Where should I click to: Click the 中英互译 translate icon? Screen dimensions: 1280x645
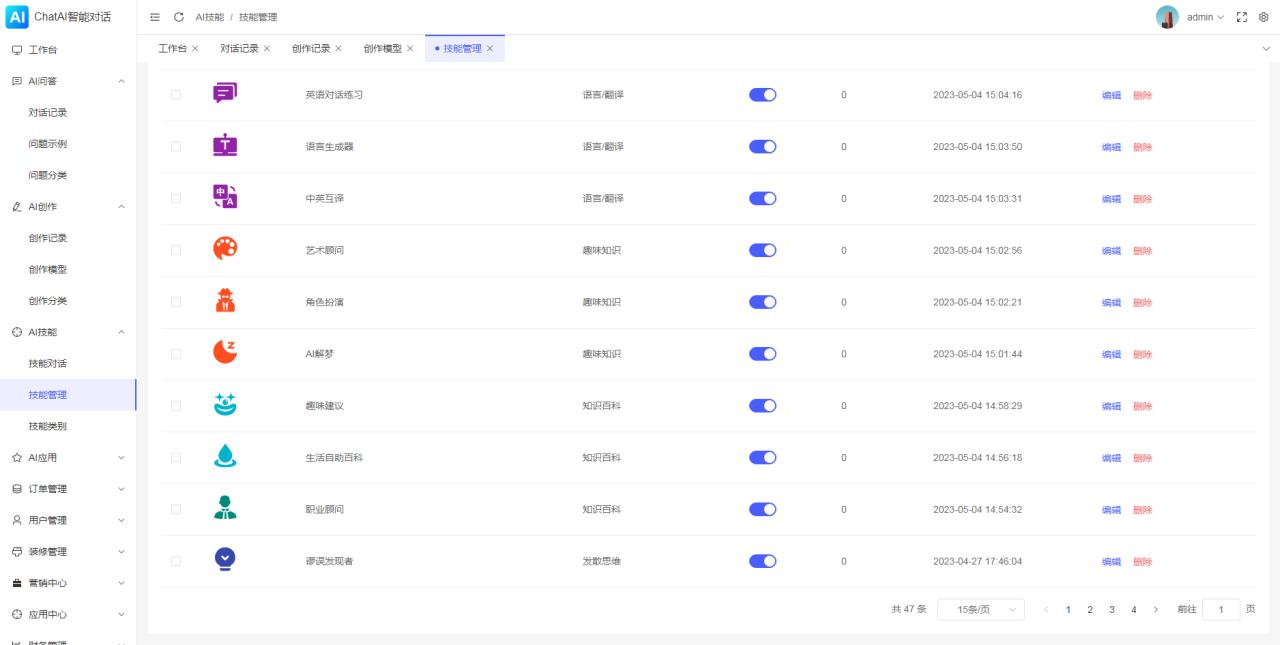(x=225, y=198)
